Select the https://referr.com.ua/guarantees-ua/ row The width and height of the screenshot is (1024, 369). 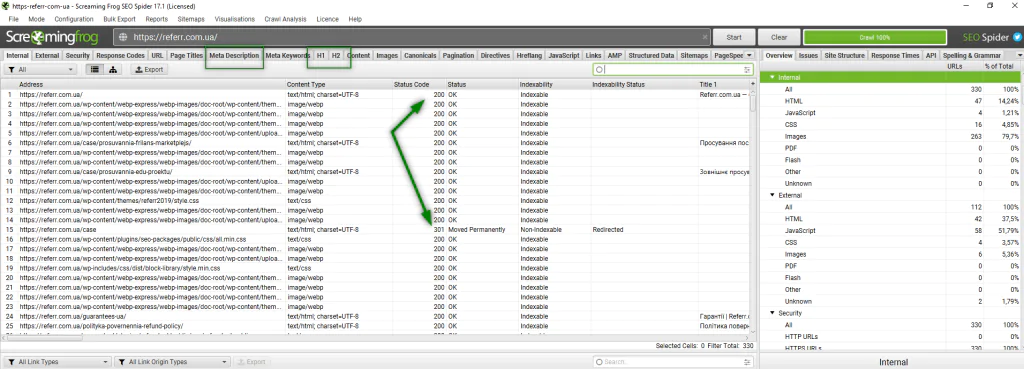376,317
